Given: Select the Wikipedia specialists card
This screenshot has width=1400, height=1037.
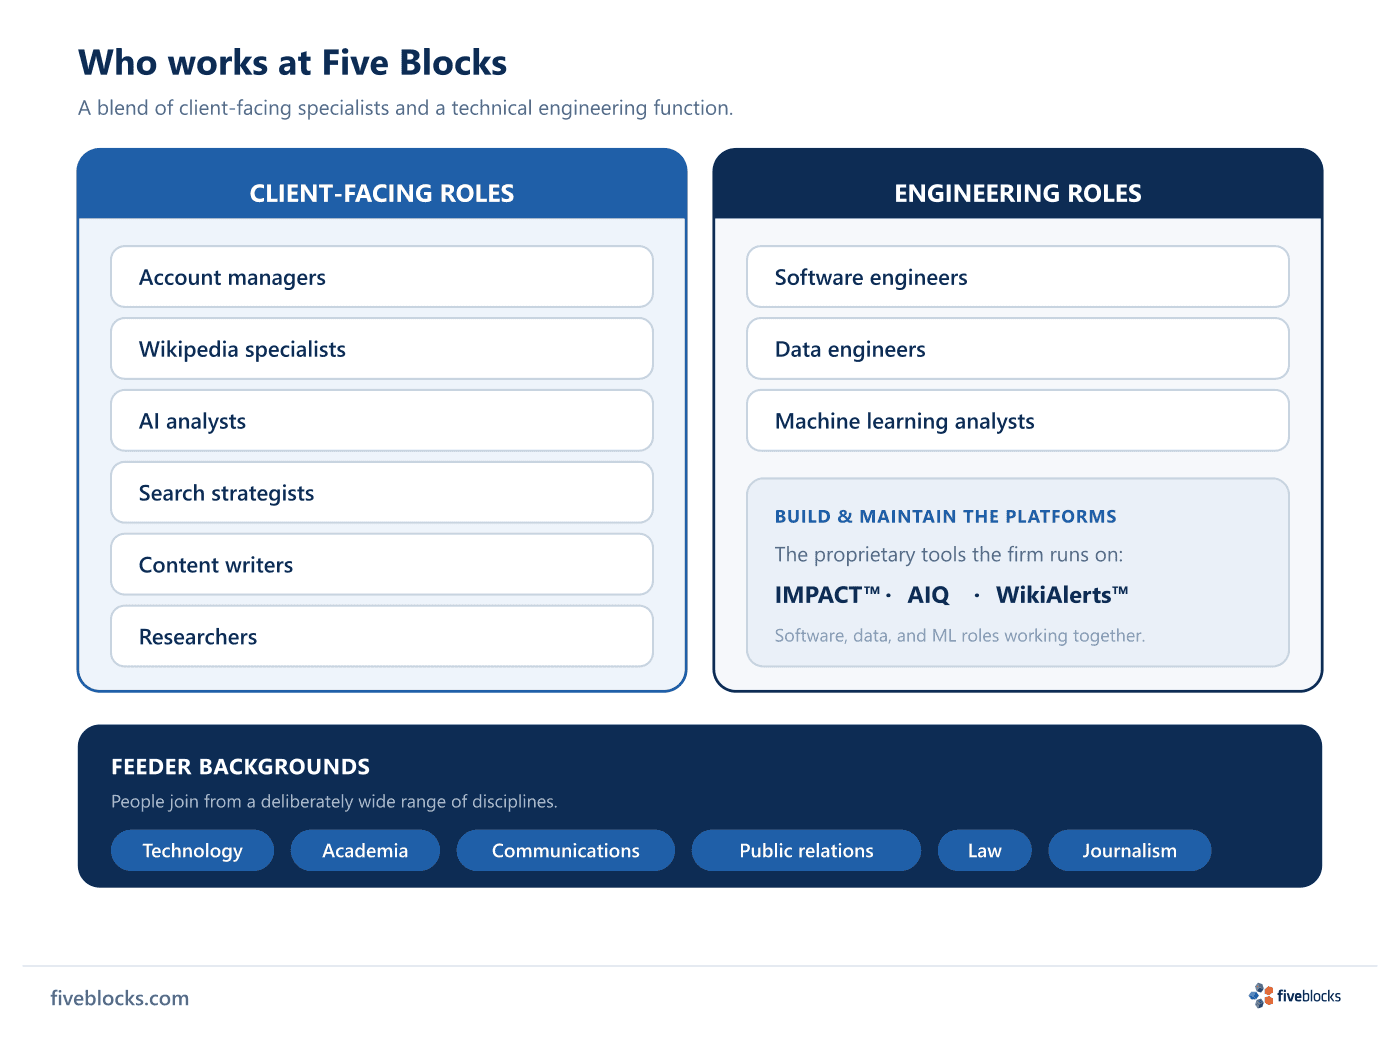Looking at the screenshot, I should (x=382, y=349).
